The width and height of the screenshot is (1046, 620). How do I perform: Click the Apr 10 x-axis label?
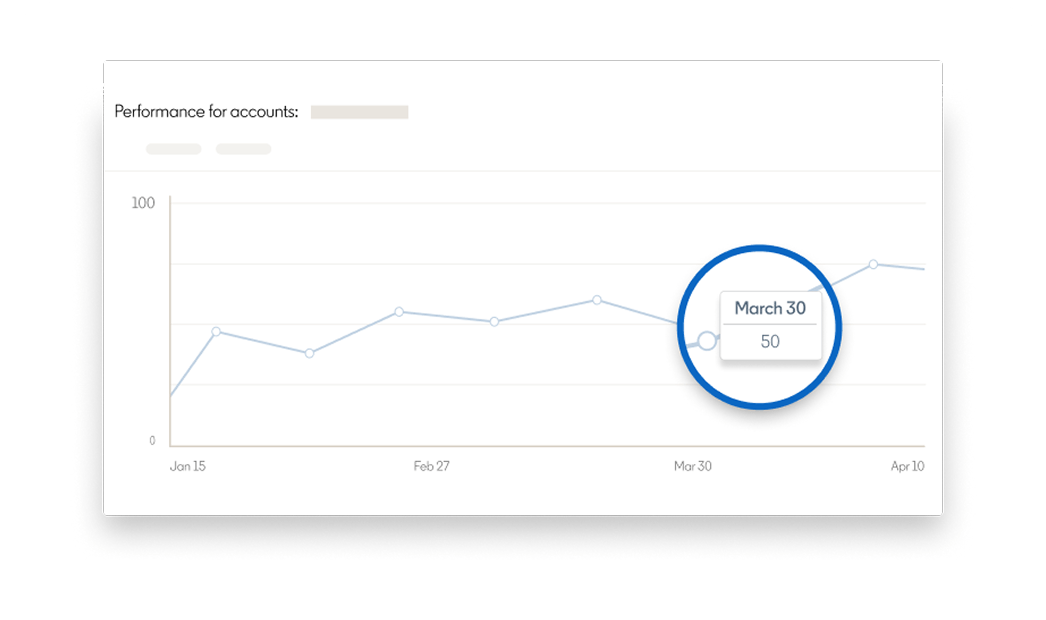(907, 467)
